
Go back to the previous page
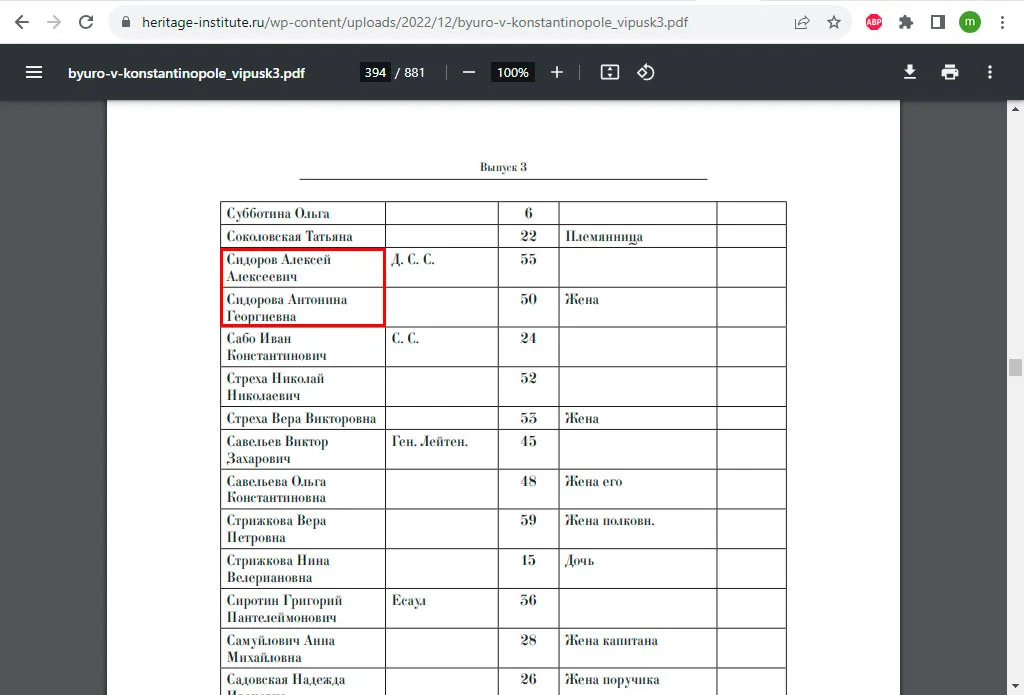tap(22, 22)
